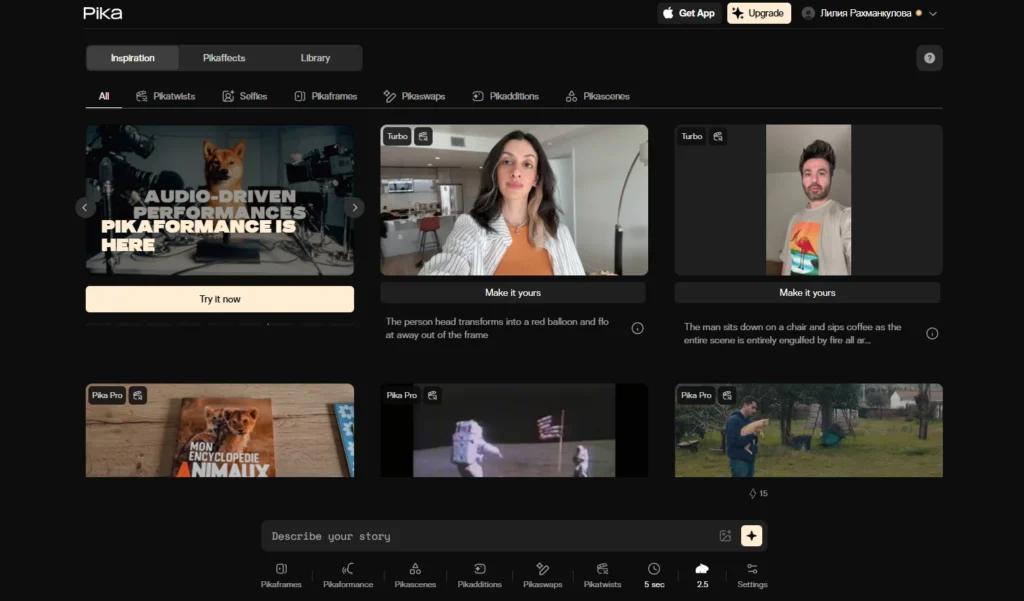Image resolution: width=1024 pixels, height=601 pixels.
Task: Filter by Pikaswaps category
Action: tap(414, 96)
